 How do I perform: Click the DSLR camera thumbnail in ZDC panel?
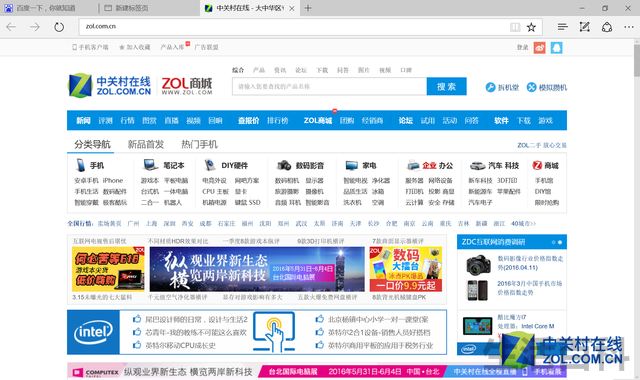(478, 264)
